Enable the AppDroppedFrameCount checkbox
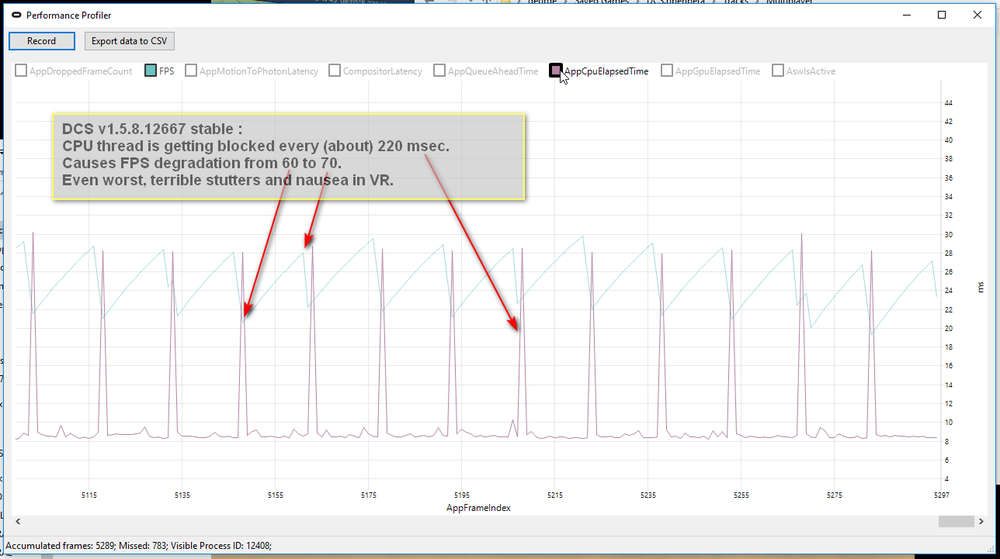Viewport: 1000px width, 559px height. click(21, 70)
